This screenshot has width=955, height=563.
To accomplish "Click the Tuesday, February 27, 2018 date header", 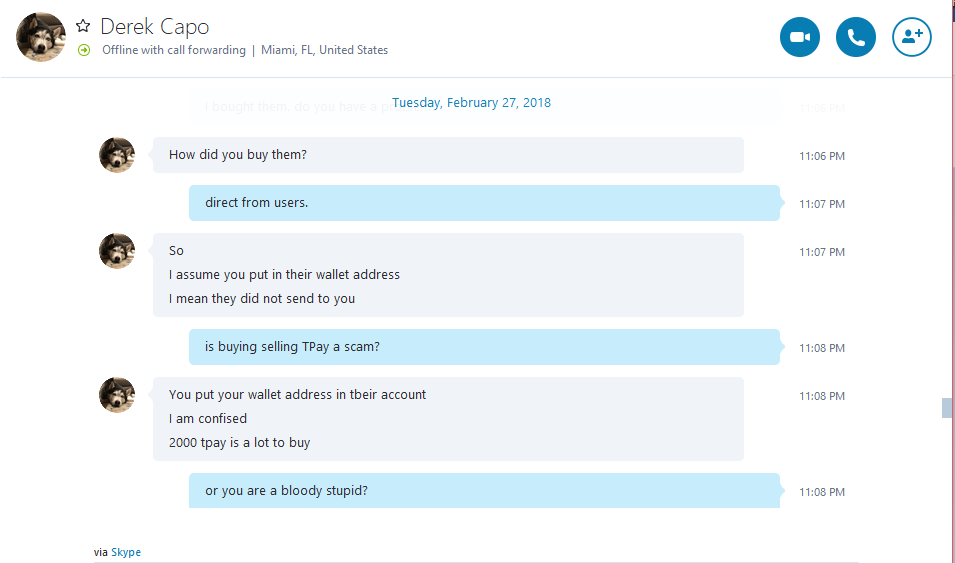I will pos(471,102).
